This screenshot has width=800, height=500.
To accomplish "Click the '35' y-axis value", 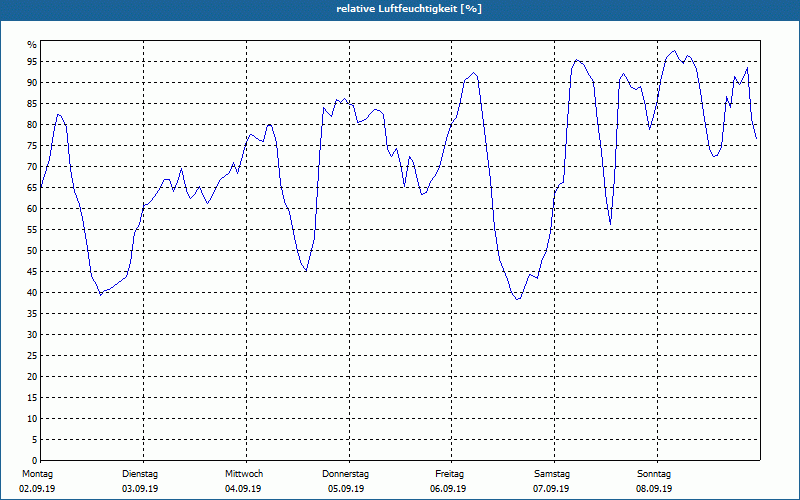I will point(32,314).
